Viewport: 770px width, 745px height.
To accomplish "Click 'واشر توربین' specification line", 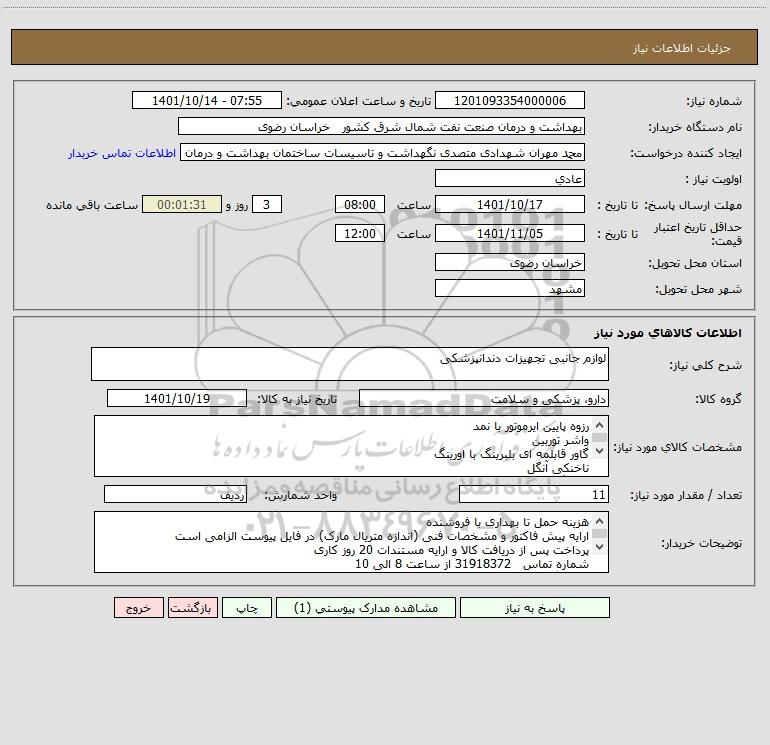I will (560, 441).
